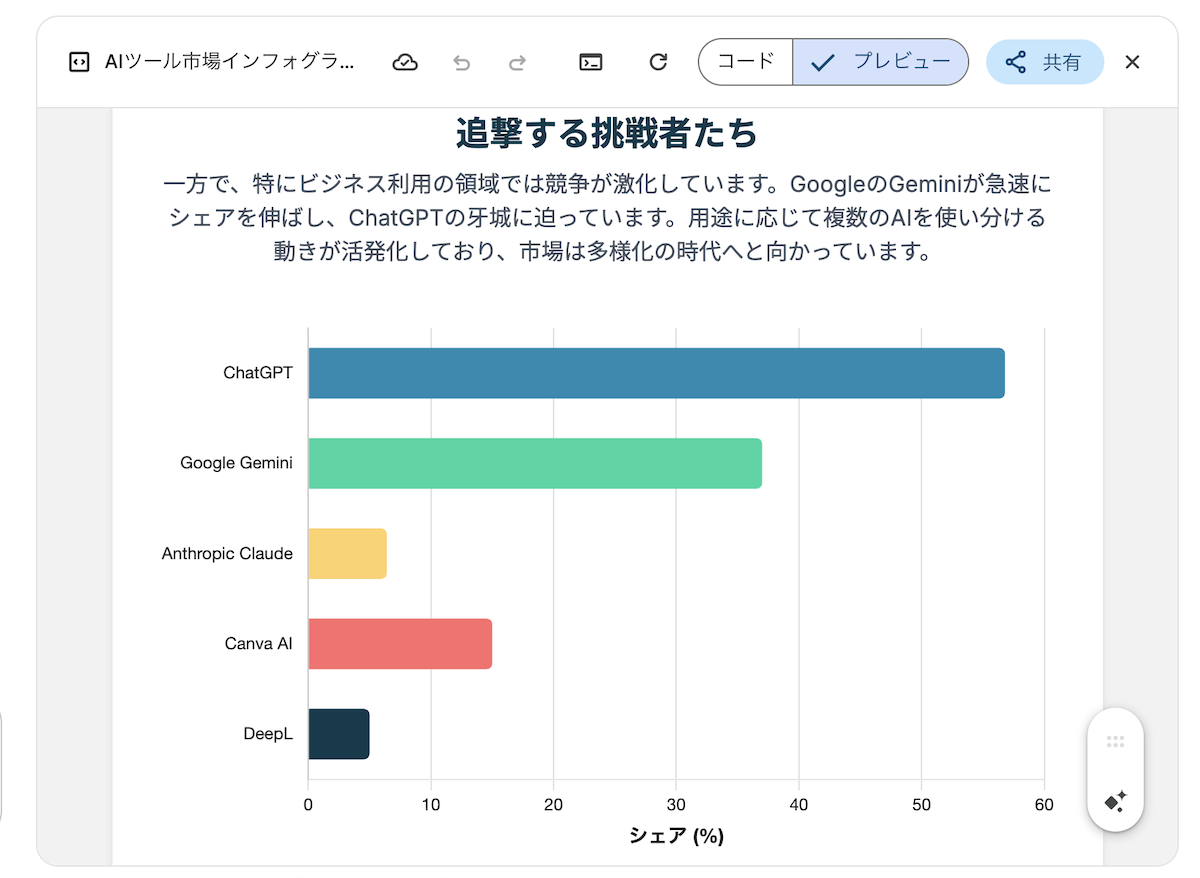Click the code file icon beside the title
Image resolution: width=1200 pixels, height=878 pixels.
78,62
